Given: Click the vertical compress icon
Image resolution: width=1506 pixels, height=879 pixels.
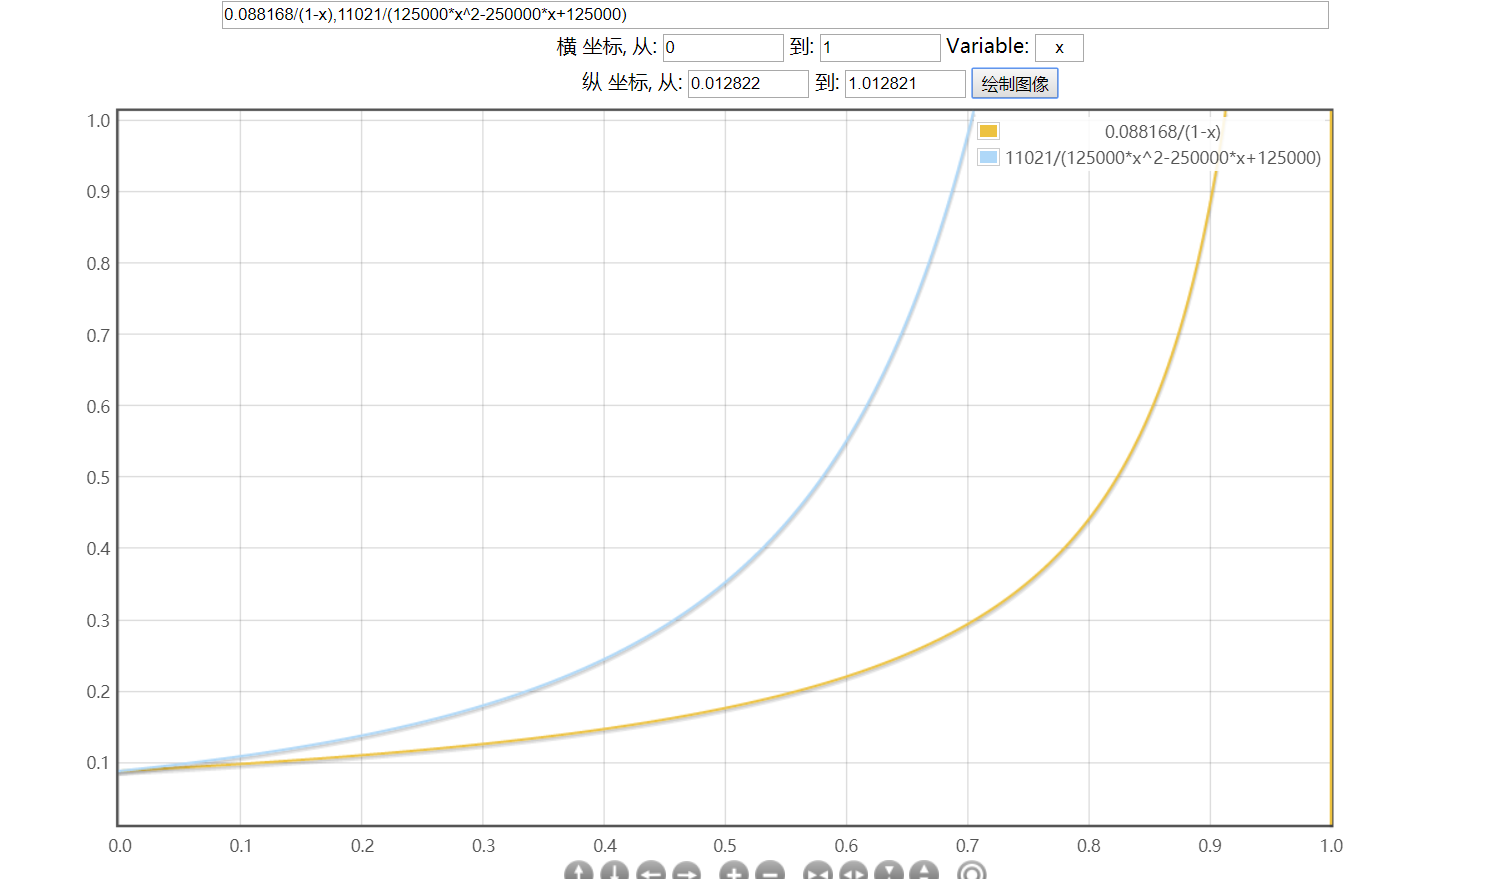Looking at the screenshot, I should pos(888,872).
